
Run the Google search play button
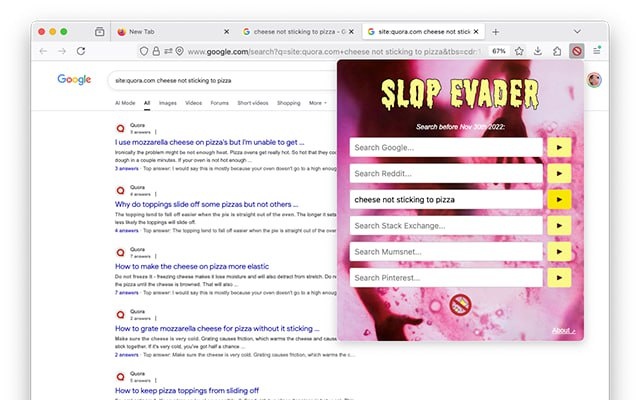pyautogui.click(x=559, y=147)
